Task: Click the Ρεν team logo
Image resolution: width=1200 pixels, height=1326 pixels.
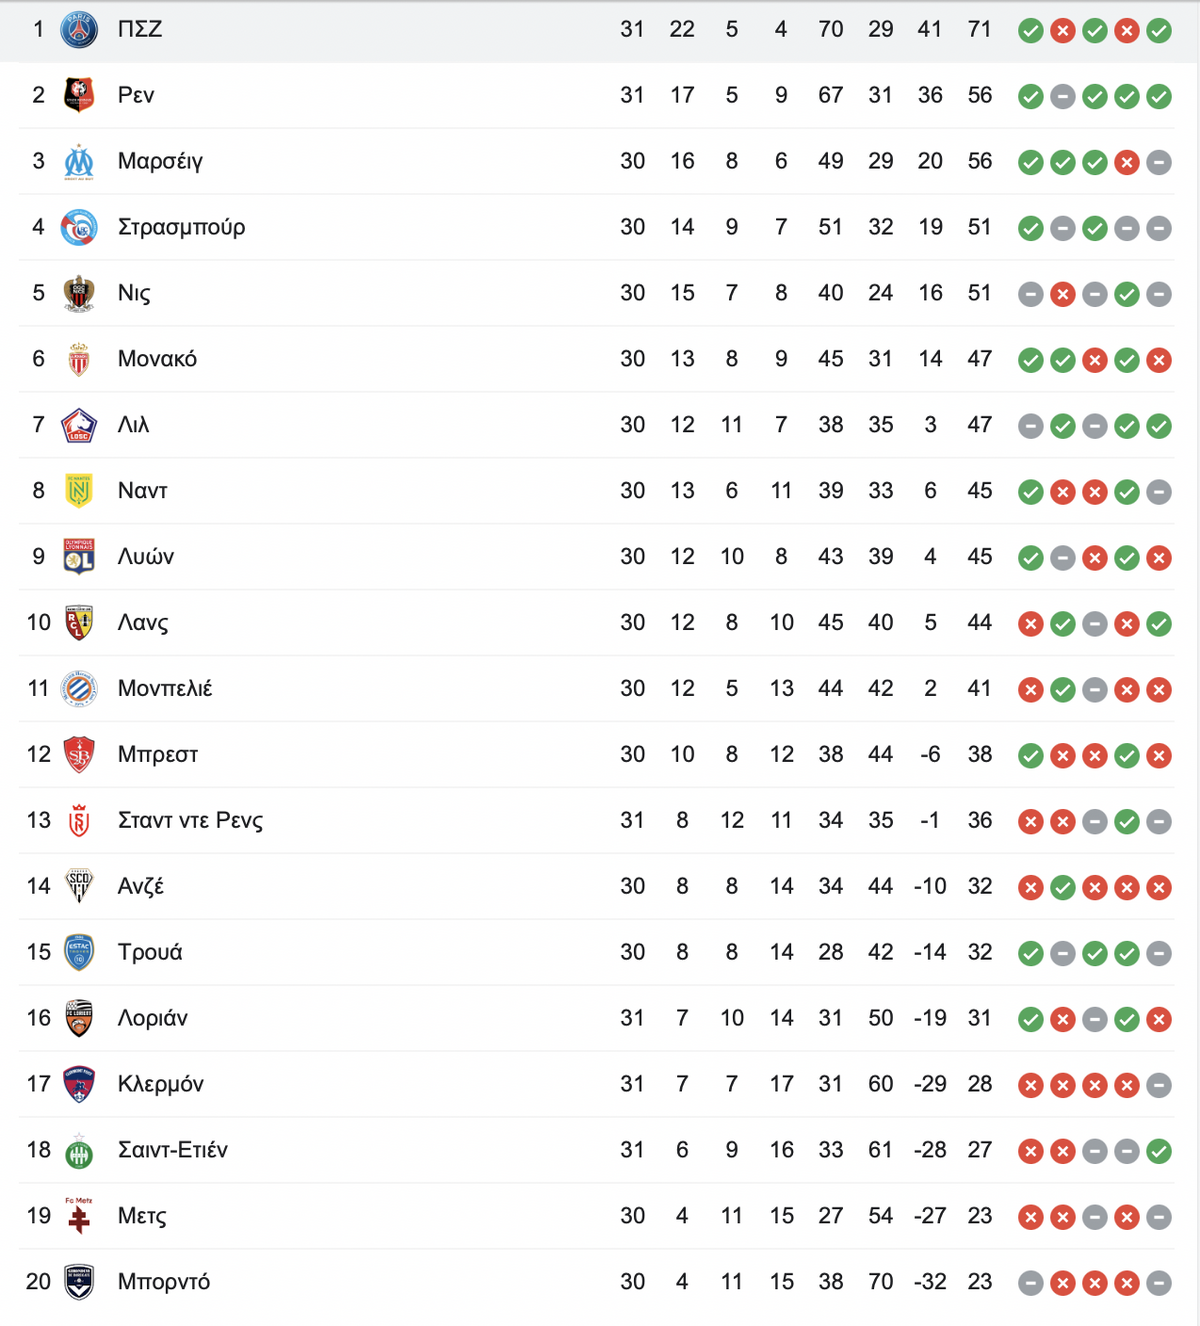Action: (x=79, y=95)
